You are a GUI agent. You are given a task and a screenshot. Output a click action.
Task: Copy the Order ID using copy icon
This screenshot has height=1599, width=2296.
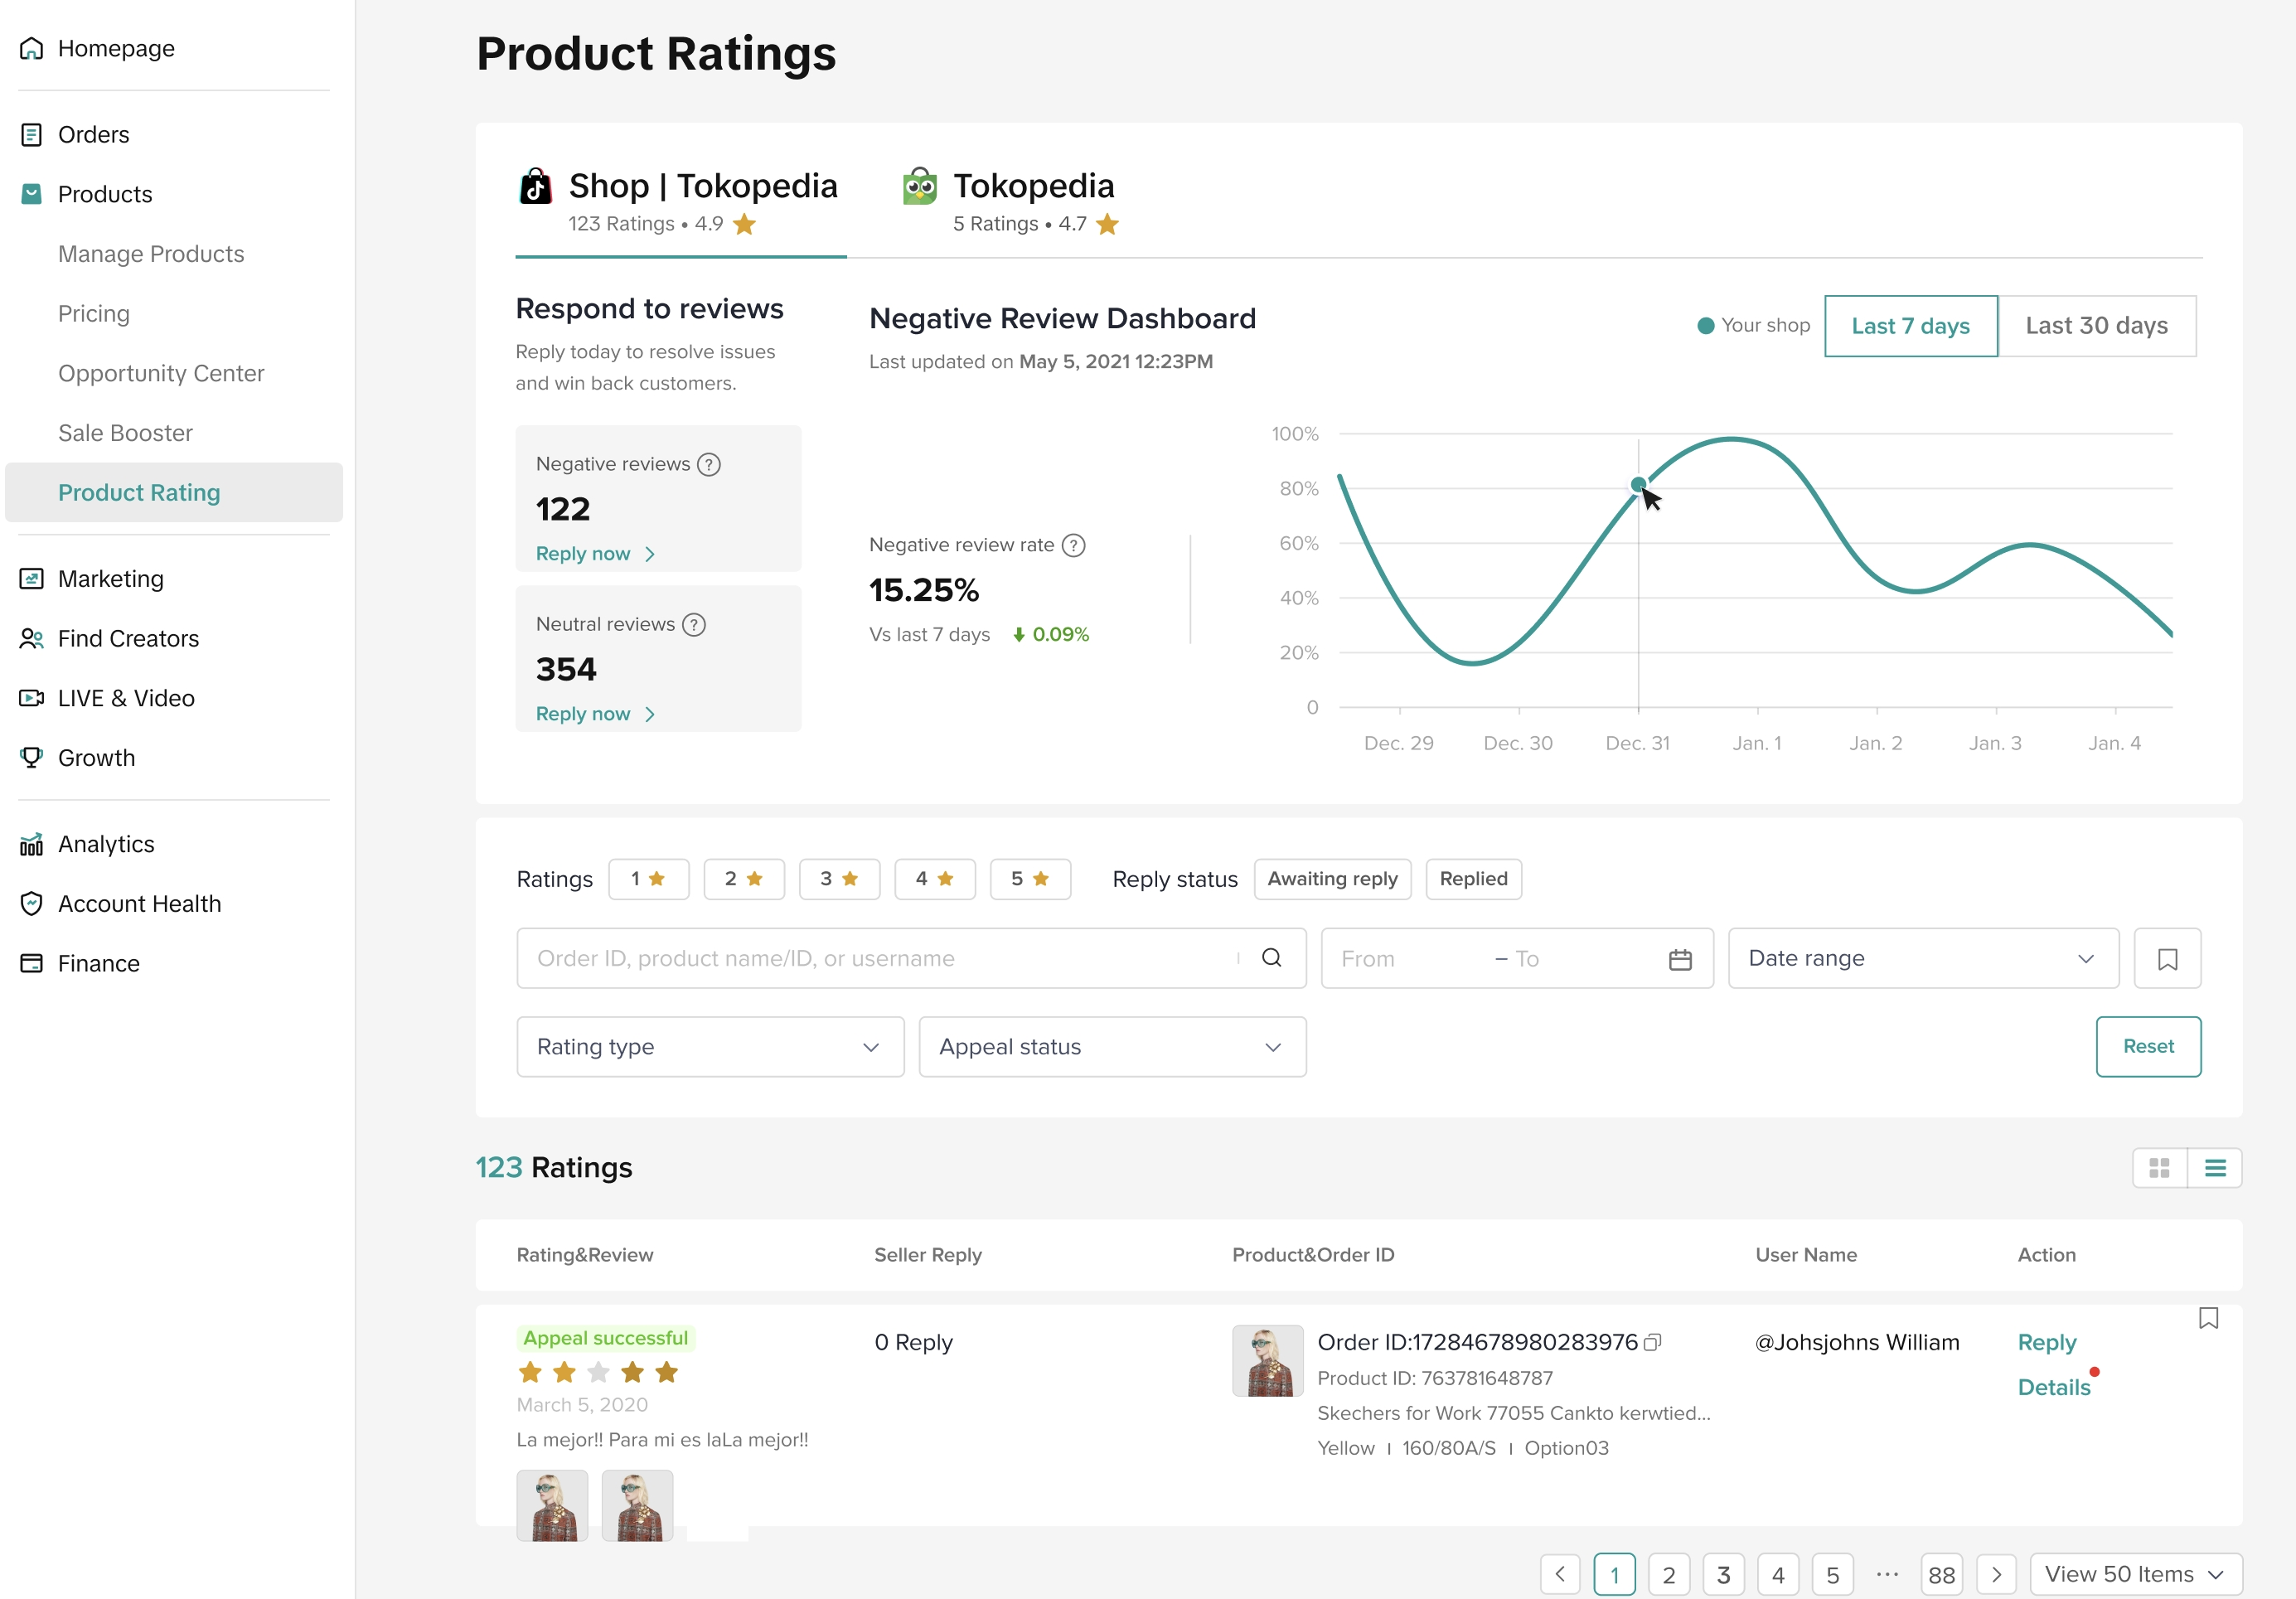coord(1652,1342)
